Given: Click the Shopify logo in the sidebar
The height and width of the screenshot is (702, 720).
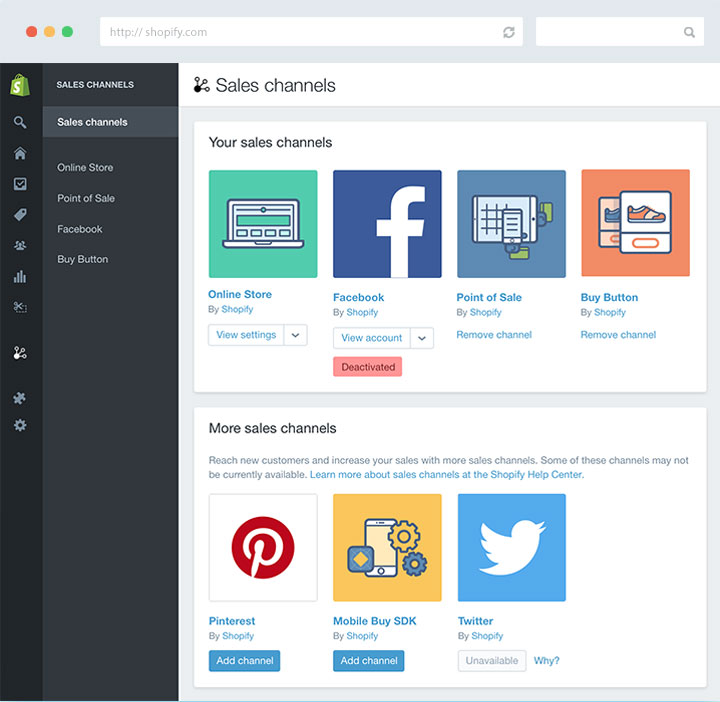Looking at the screenshot, I should coord(20,86).
